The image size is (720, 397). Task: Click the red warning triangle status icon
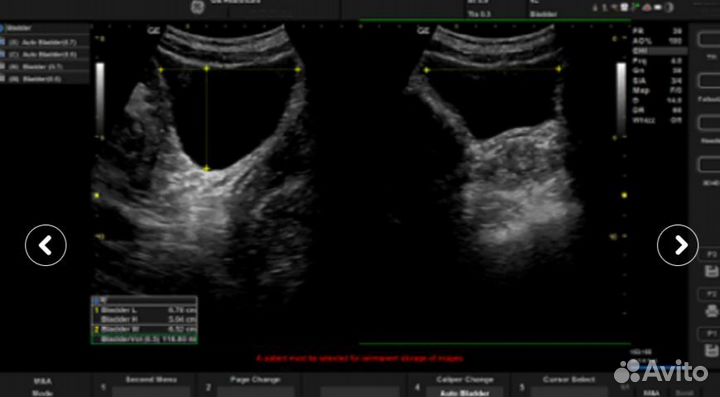click(x=647, y=7)
